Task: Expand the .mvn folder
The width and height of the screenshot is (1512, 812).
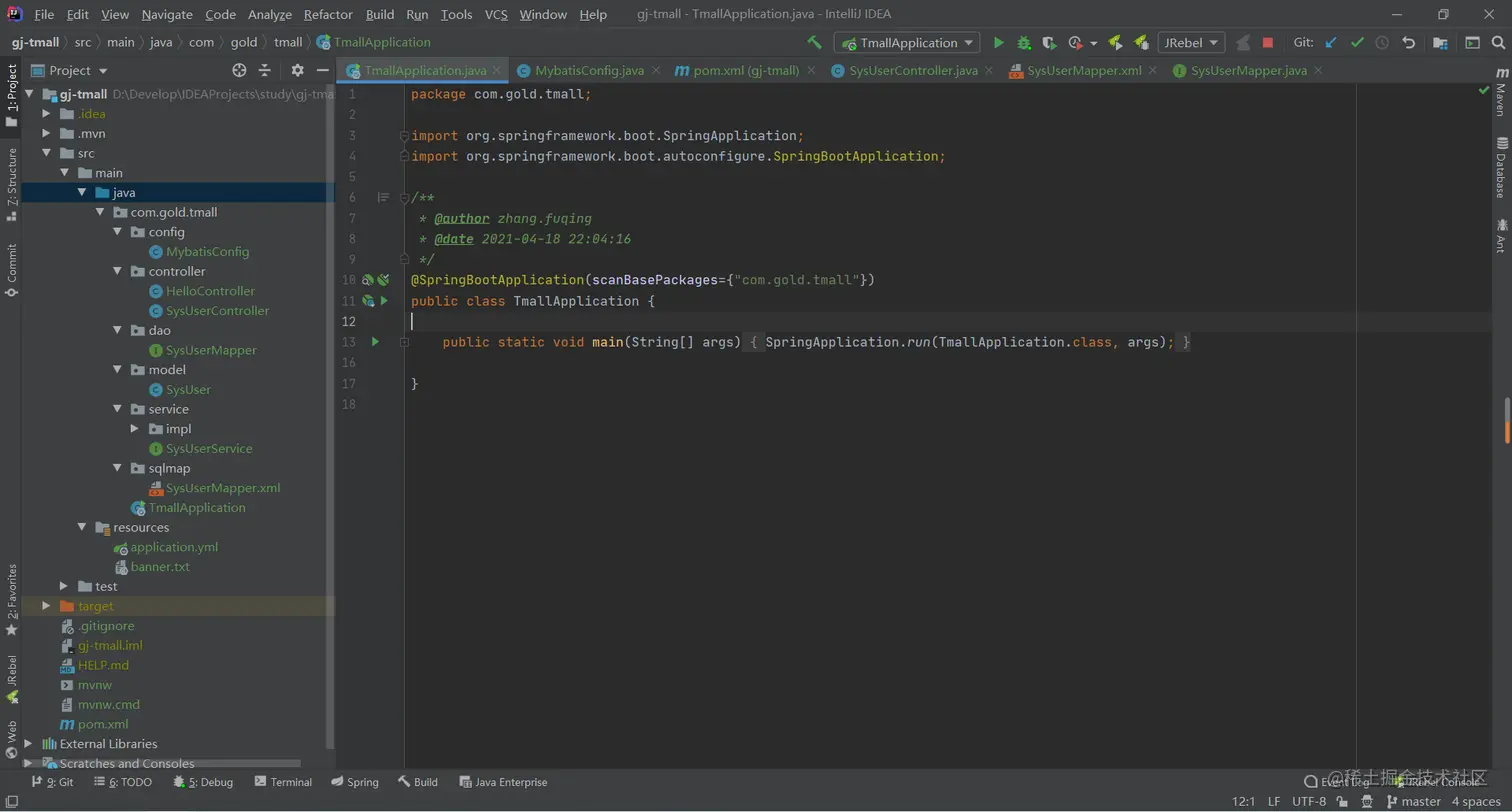Action: click(46, 133)
